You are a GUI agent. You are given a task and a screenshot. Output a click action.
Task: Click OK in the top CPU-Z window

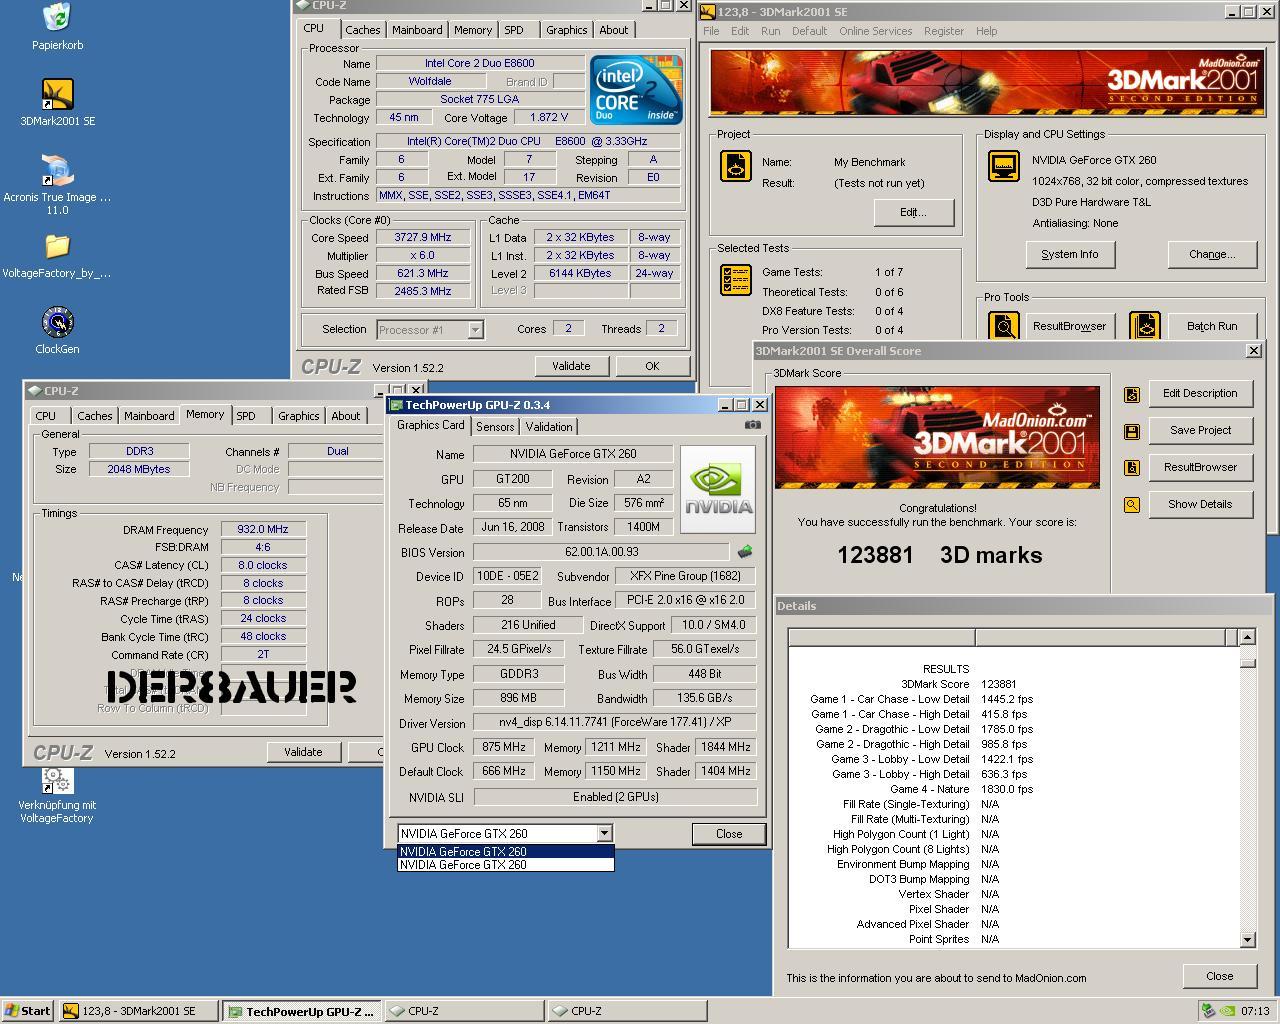pos(652,366)
